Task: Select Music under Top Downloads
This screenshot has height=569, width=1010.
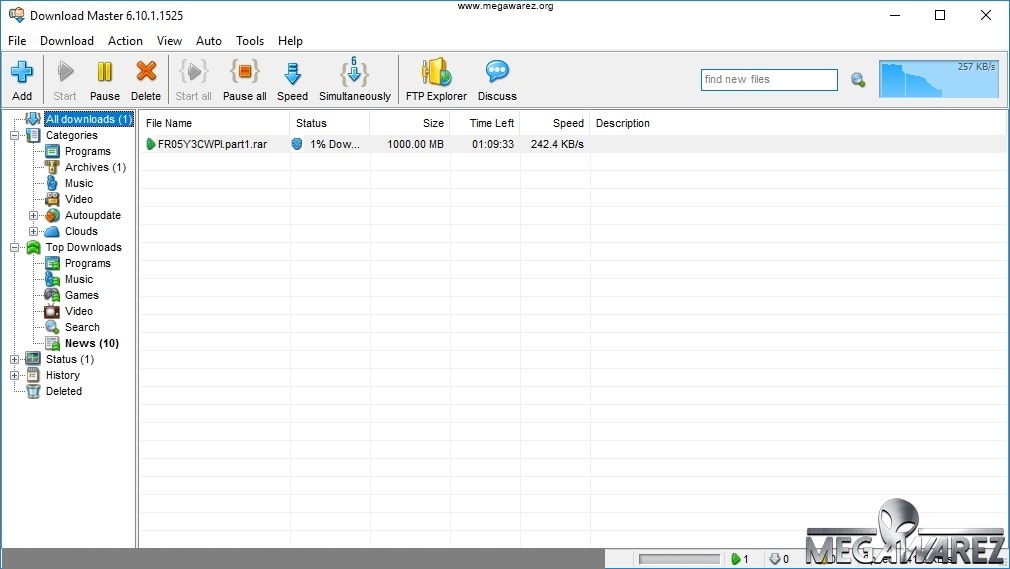Action: (79, 280)
